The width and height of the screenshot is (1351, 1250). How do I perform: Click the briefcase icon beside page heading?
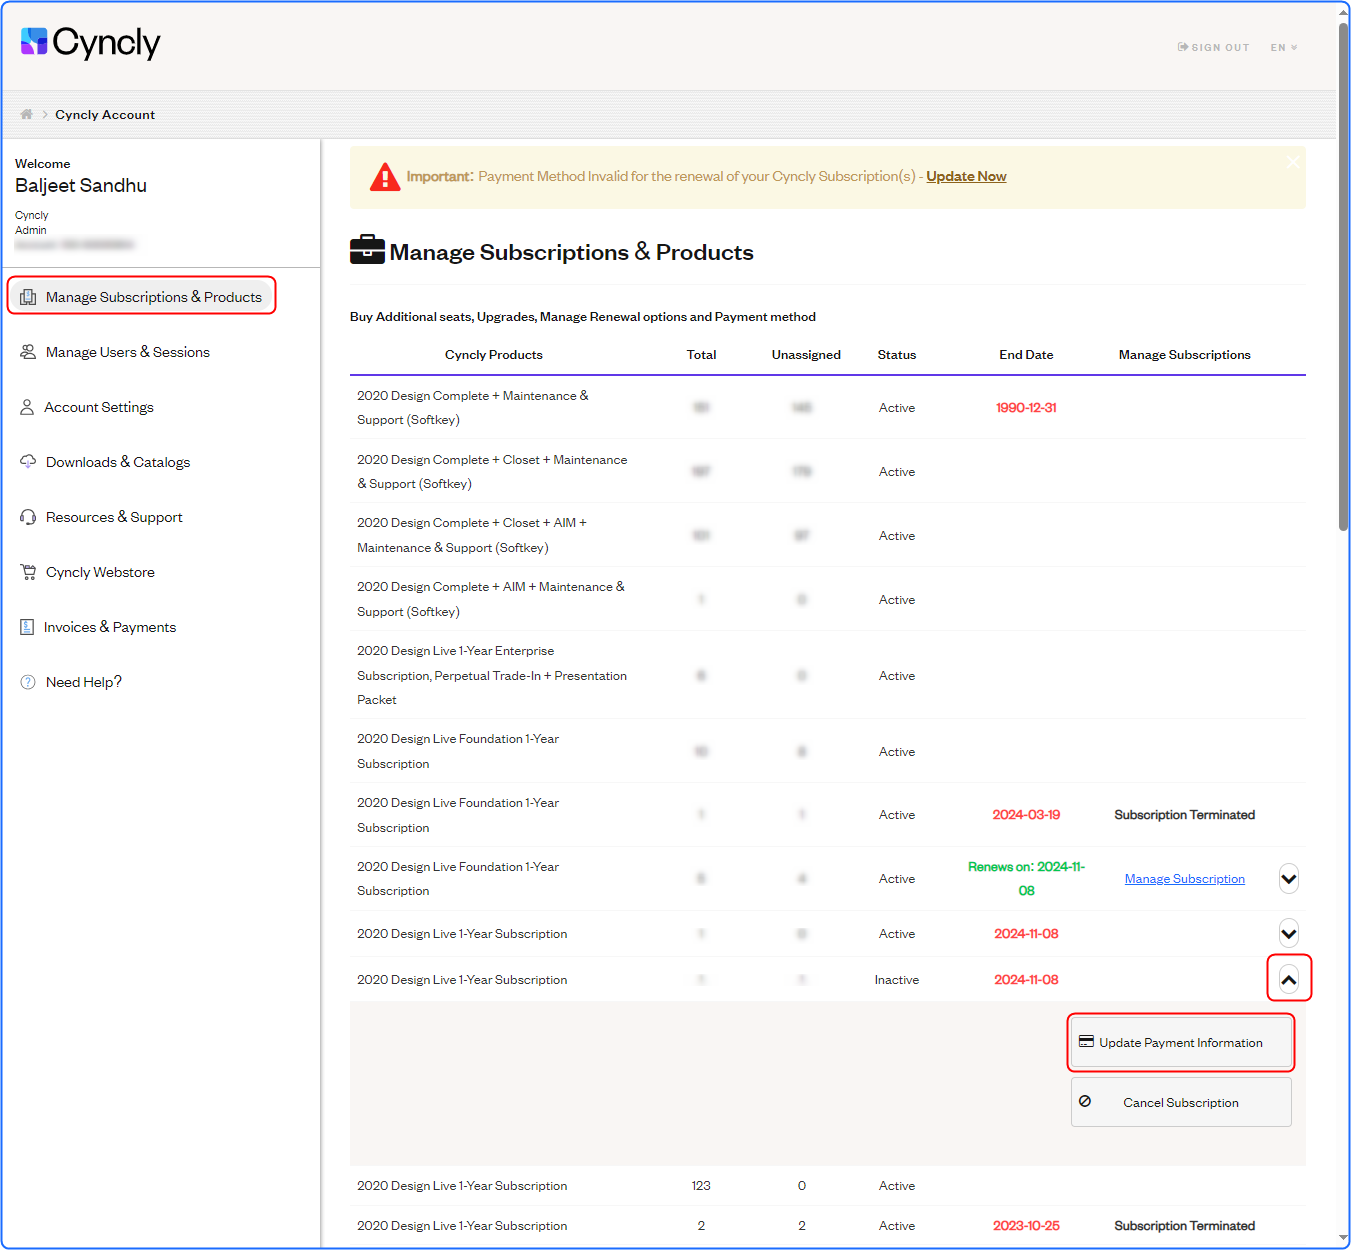(367, 250)
